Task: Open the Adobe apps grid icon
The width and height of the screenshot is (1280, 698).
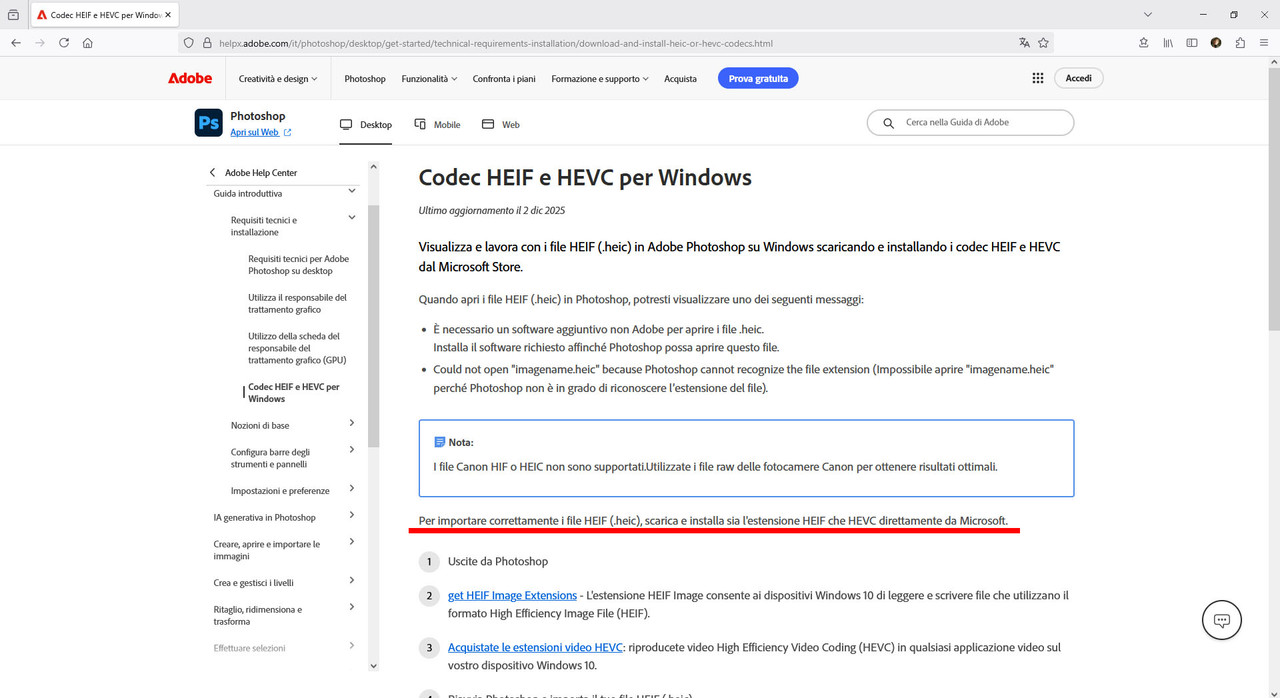Action: pyautogui.click(x=1038, y=78)
